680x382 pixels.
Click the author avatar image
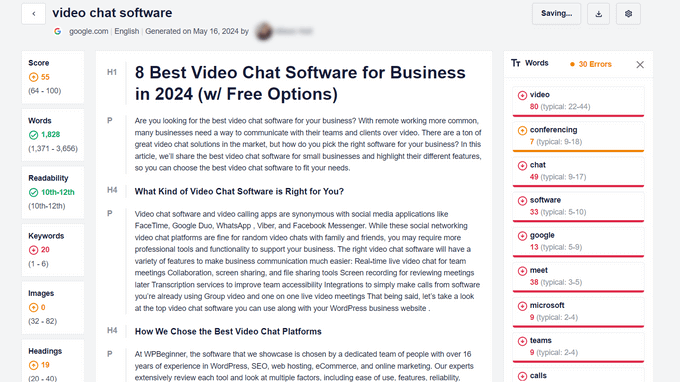click(x=264, y=31)
